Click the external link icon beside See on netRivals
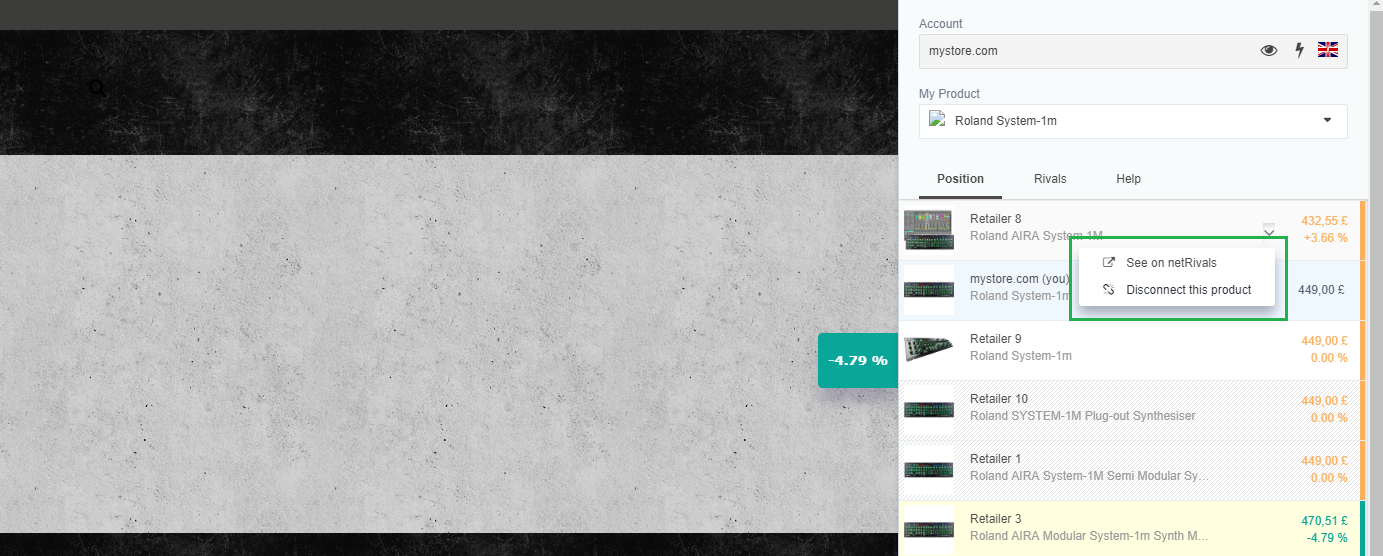Image resolution: width=1383 pixels, height=556 pixels. 1108,263
